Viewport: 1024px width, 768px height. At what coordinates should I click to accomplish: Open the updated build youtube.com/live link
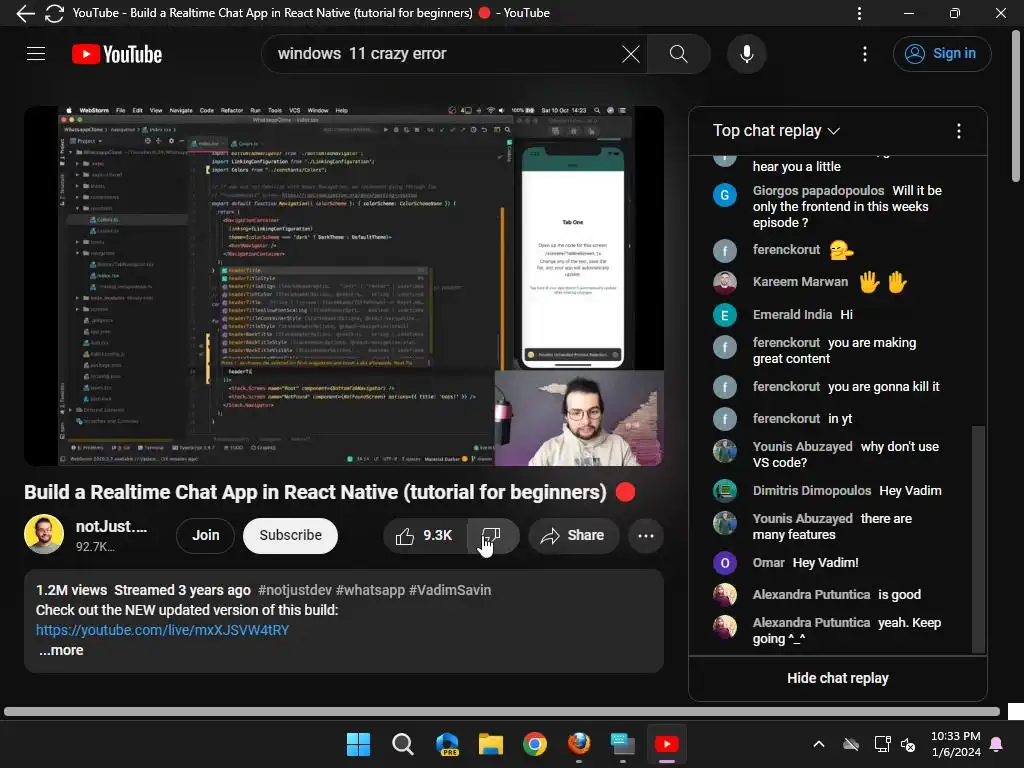[162, 630]
